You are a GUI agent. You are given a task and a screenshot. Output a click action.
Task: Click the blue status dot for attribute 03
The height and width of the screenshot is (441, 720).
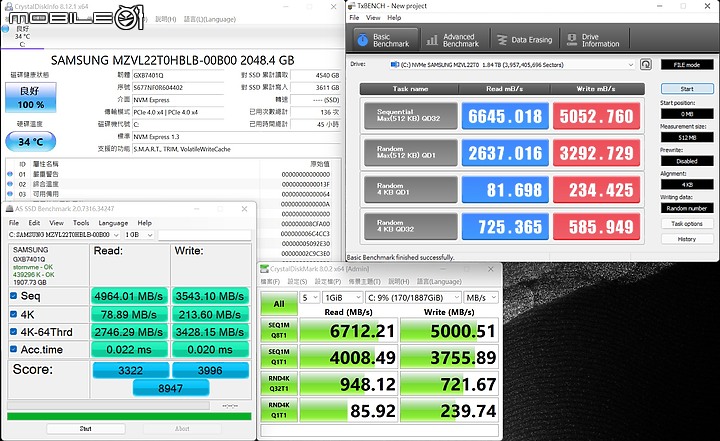click(10, 194)
